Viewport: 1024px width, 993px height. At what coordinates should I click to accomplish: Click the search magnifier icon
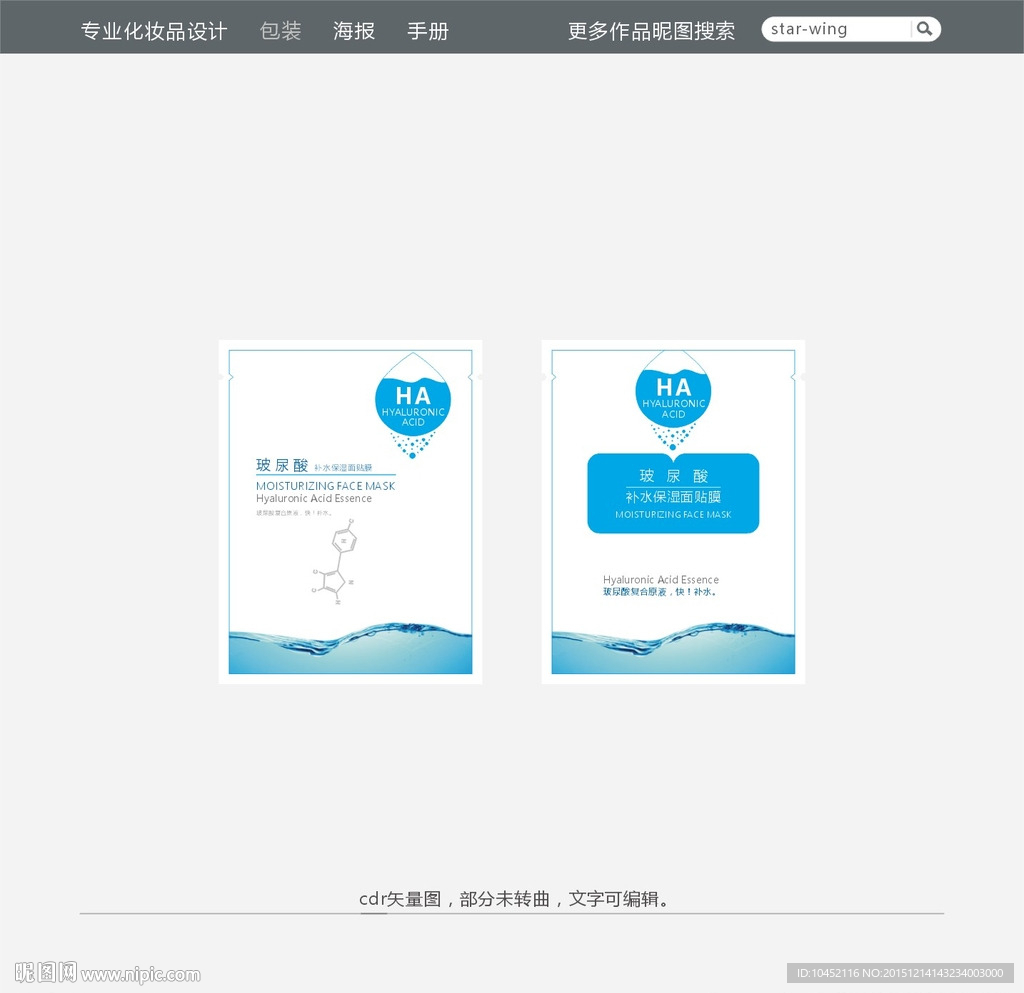[925, 28]
